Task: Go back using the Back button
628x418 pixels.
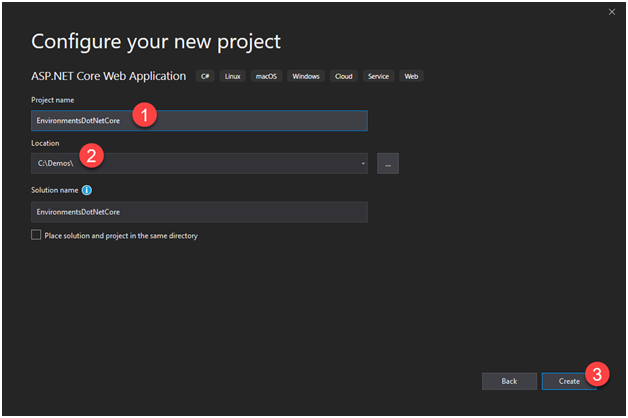Action: 509,381
